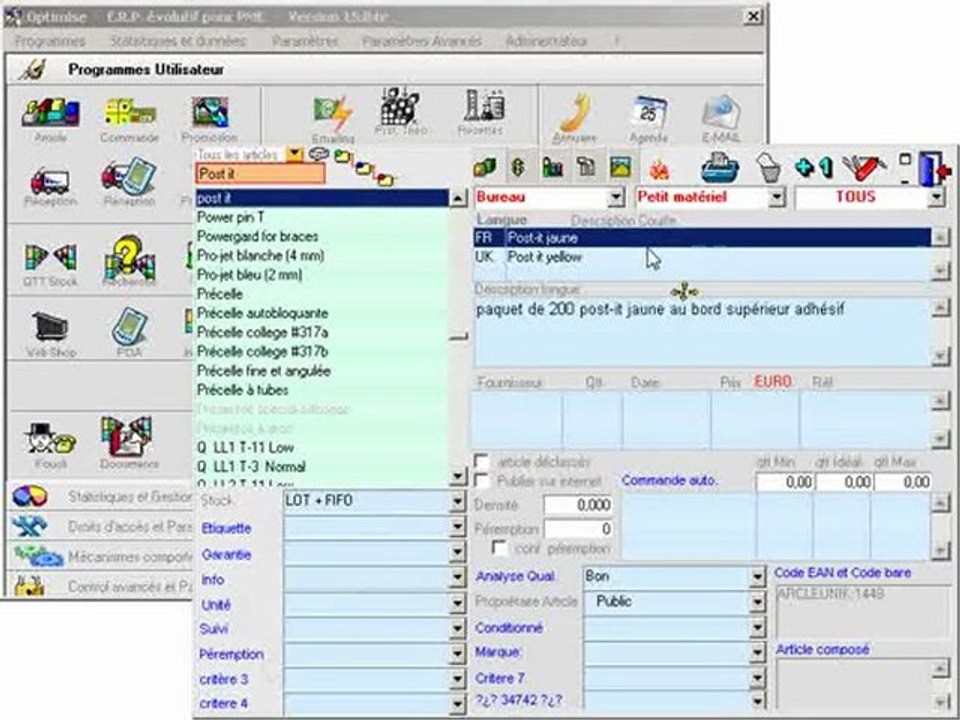960x720 pixels.
Task: Click the trash bin delete icon
Action: [x=768, y=167]
